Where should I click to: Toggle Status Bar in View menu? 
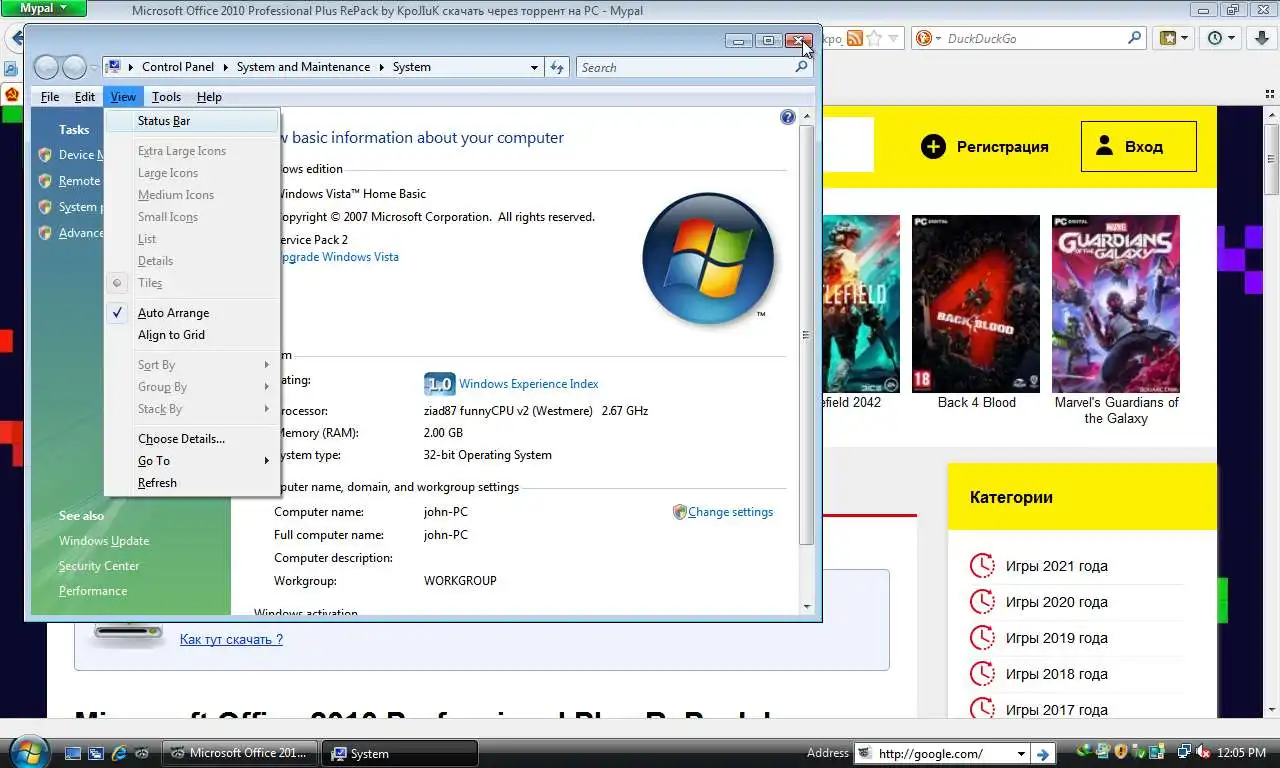(x=192, y=121)
